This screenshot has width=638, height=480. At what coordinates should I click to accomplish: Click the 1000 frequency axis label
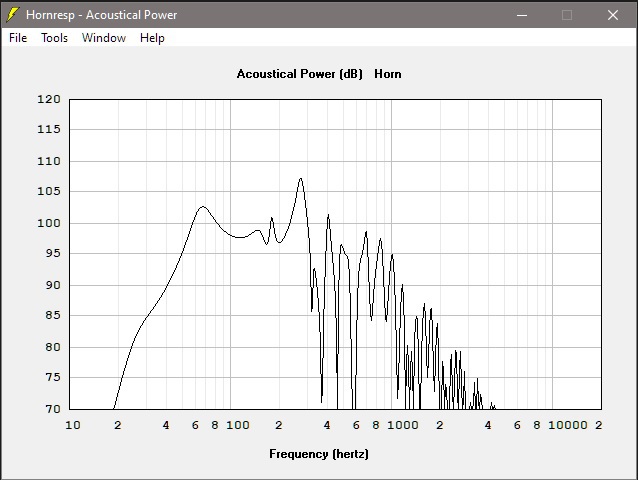pyautogui.click(x=402, y=425)
